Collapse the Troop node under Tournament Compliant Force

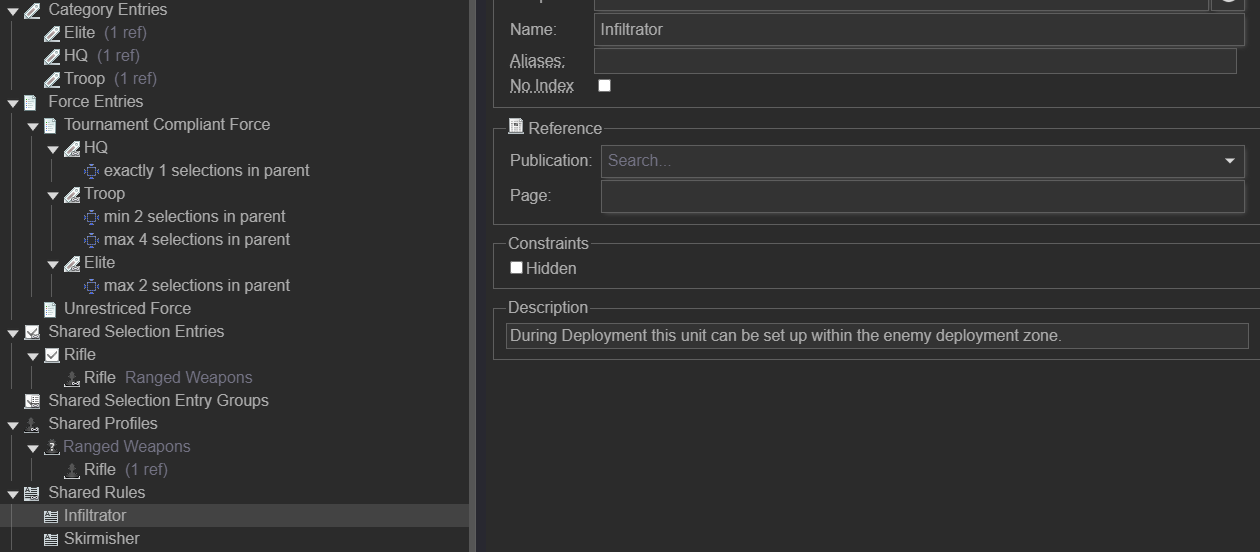coord(54,195)
